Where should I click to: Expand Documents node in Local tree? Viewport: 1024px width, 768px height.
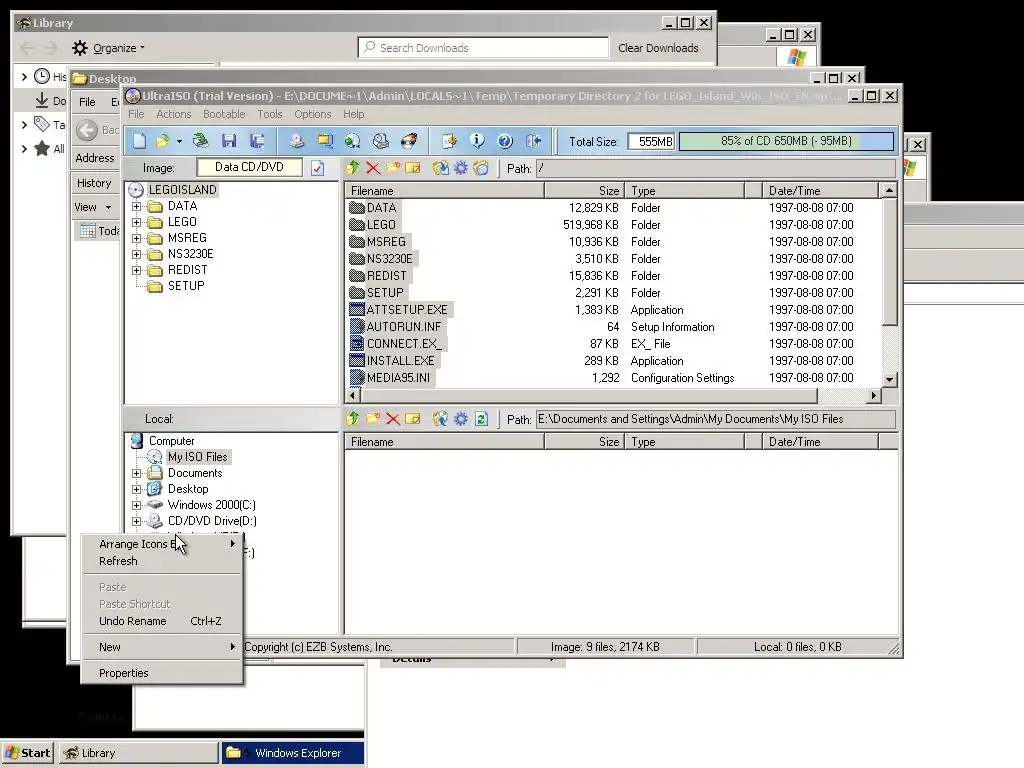(136, 473)
